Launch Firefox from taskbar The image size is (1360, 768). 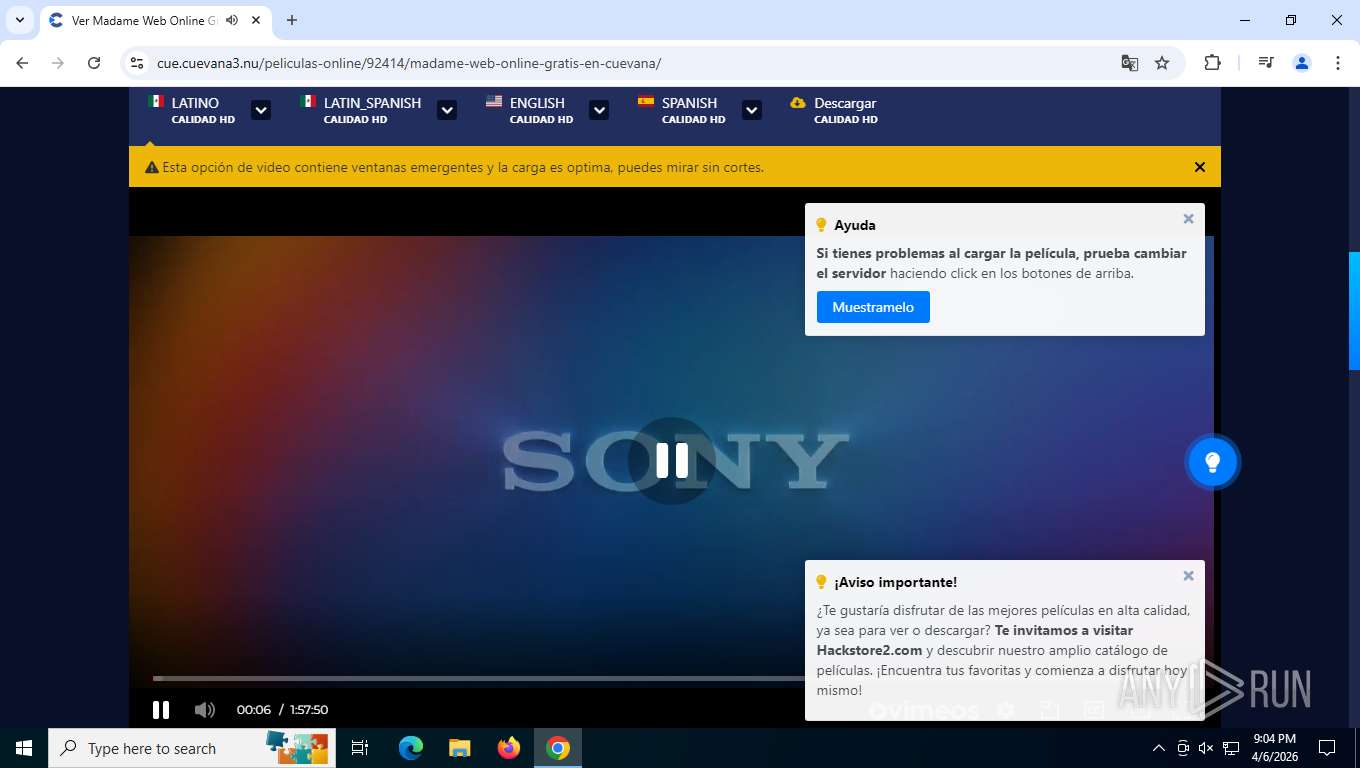click(509, 748)
